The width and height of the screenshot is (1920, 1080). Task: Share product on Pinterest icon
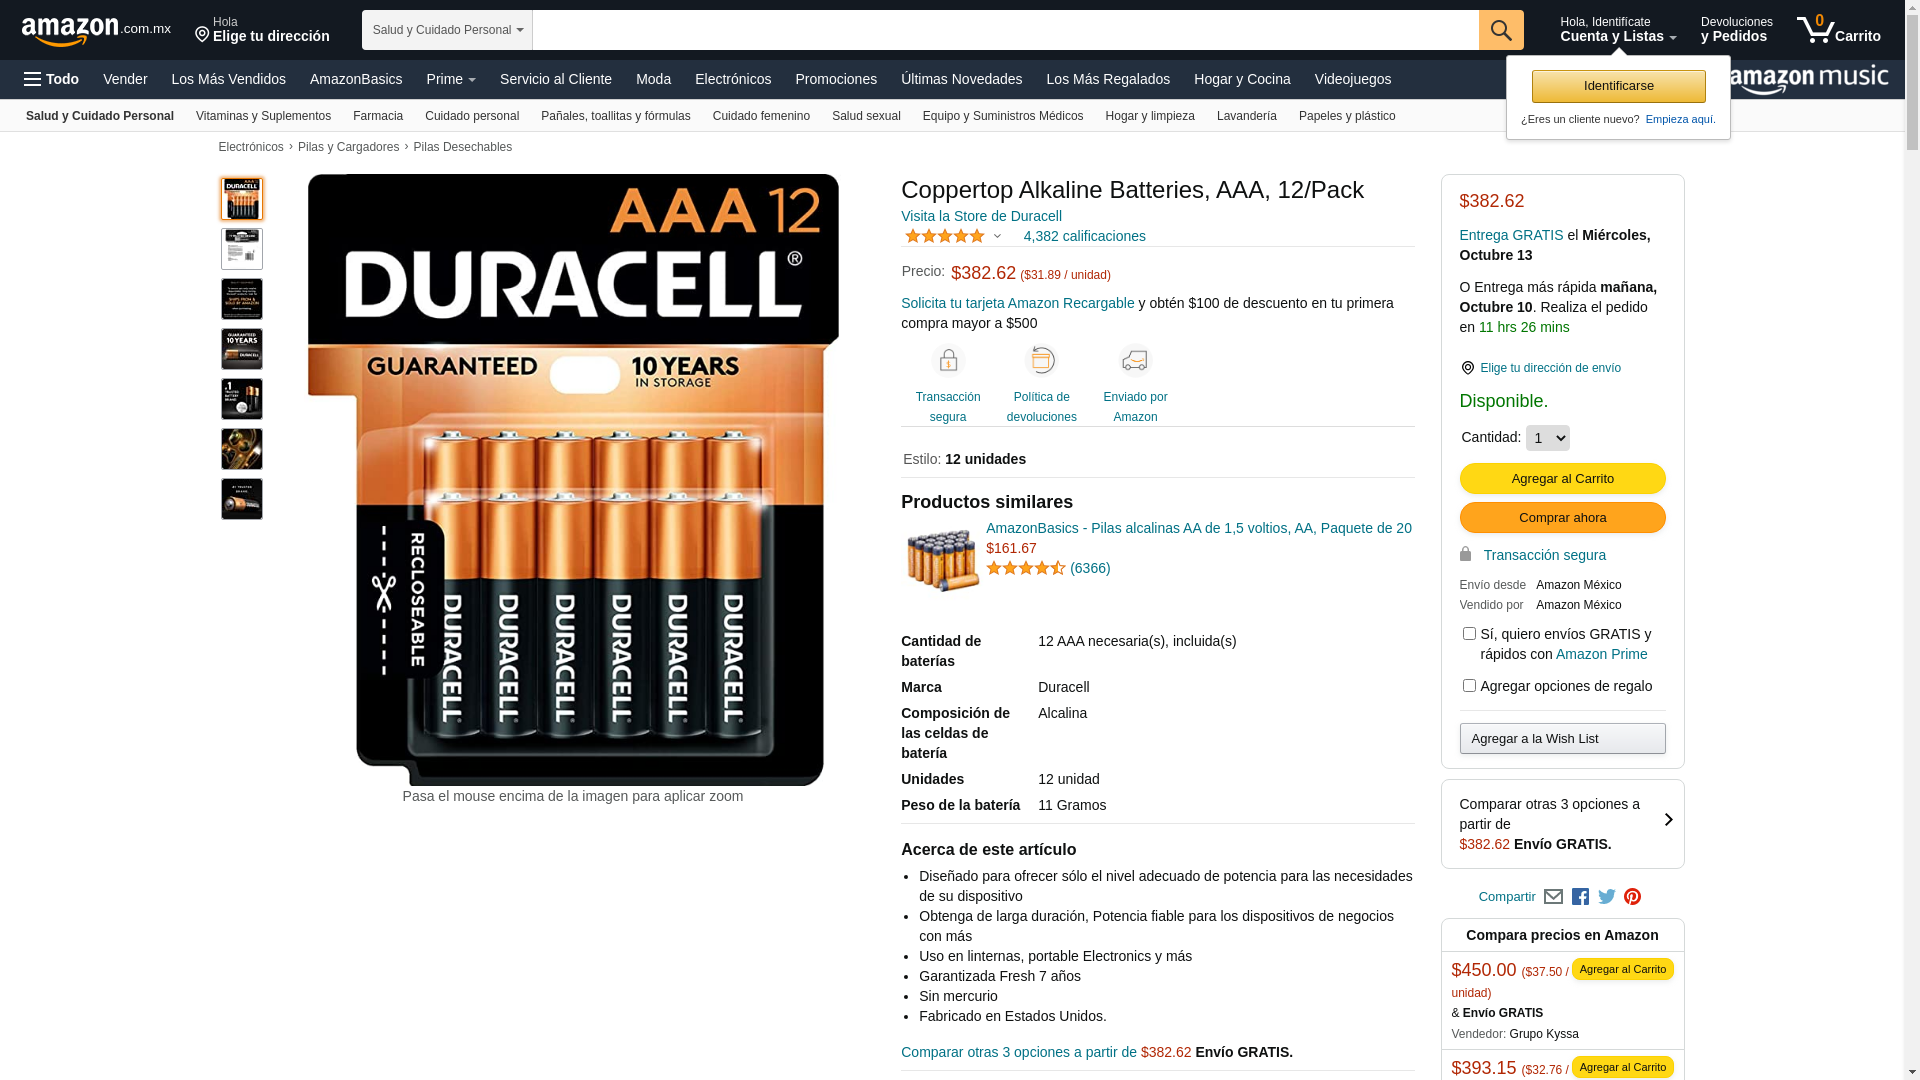[1632, 897]
